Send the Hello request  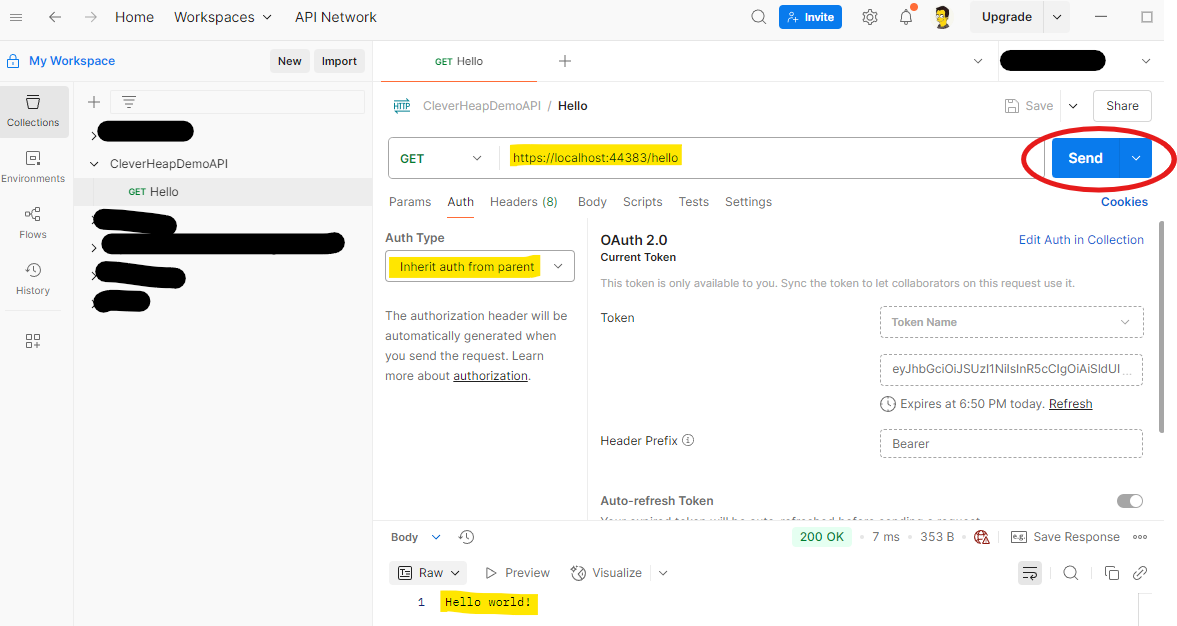point(1085,157)
